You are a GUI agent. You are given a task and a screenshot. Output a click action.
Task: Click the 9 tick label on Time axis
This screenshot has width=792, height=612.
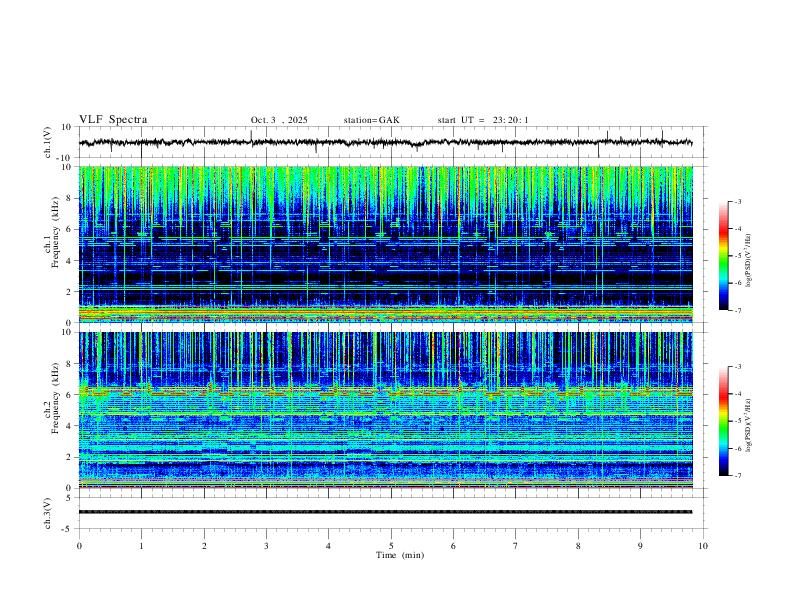[x=640, y=546]
